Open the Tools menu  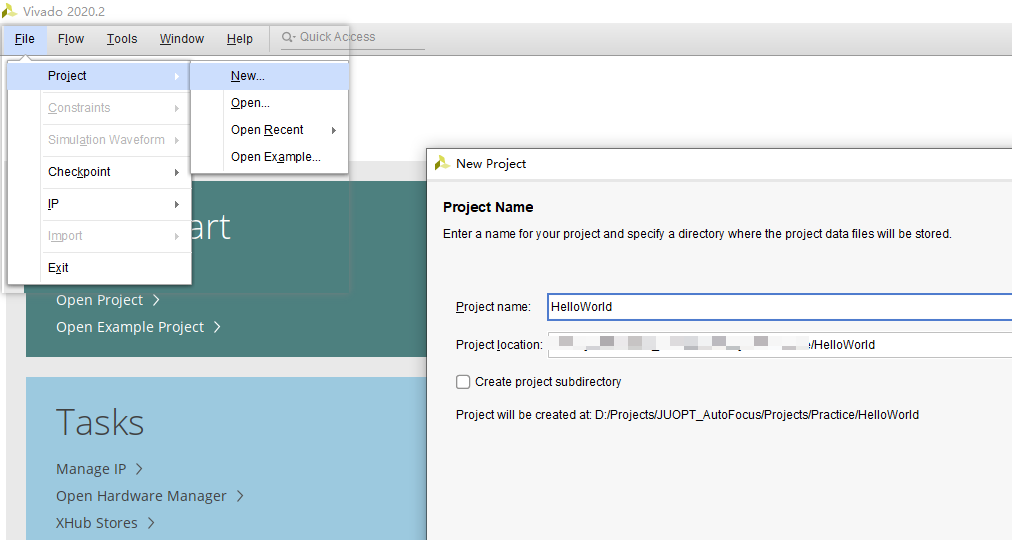tap(122, 39)
